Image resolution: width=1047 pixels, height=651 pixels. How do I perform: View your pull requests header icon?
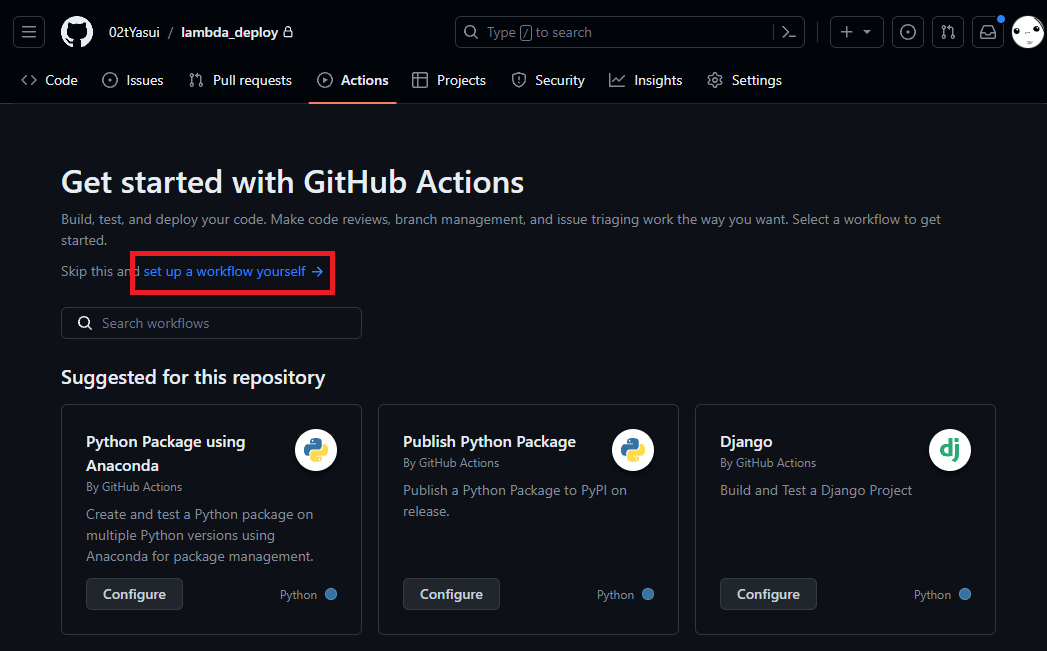tap(948, 32)
